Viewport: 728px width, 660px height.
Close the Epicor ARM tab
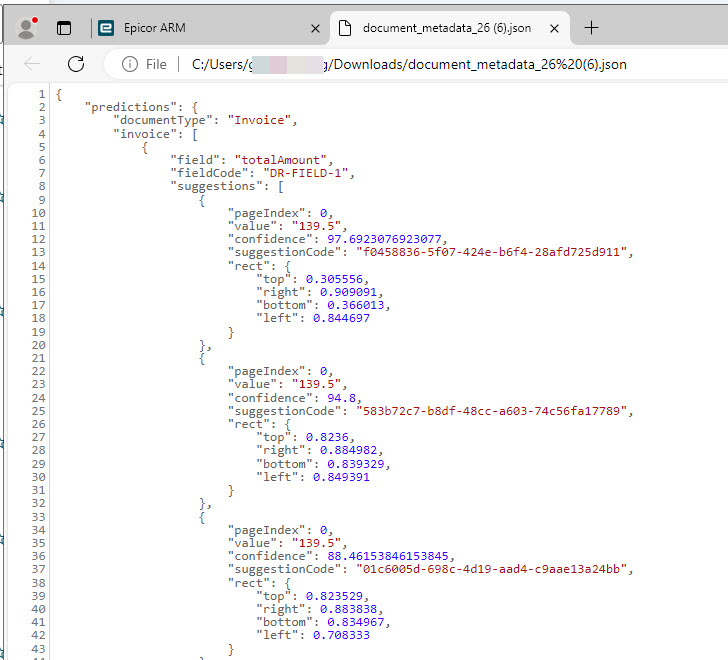pyautogui.click(x=316, y=28)
